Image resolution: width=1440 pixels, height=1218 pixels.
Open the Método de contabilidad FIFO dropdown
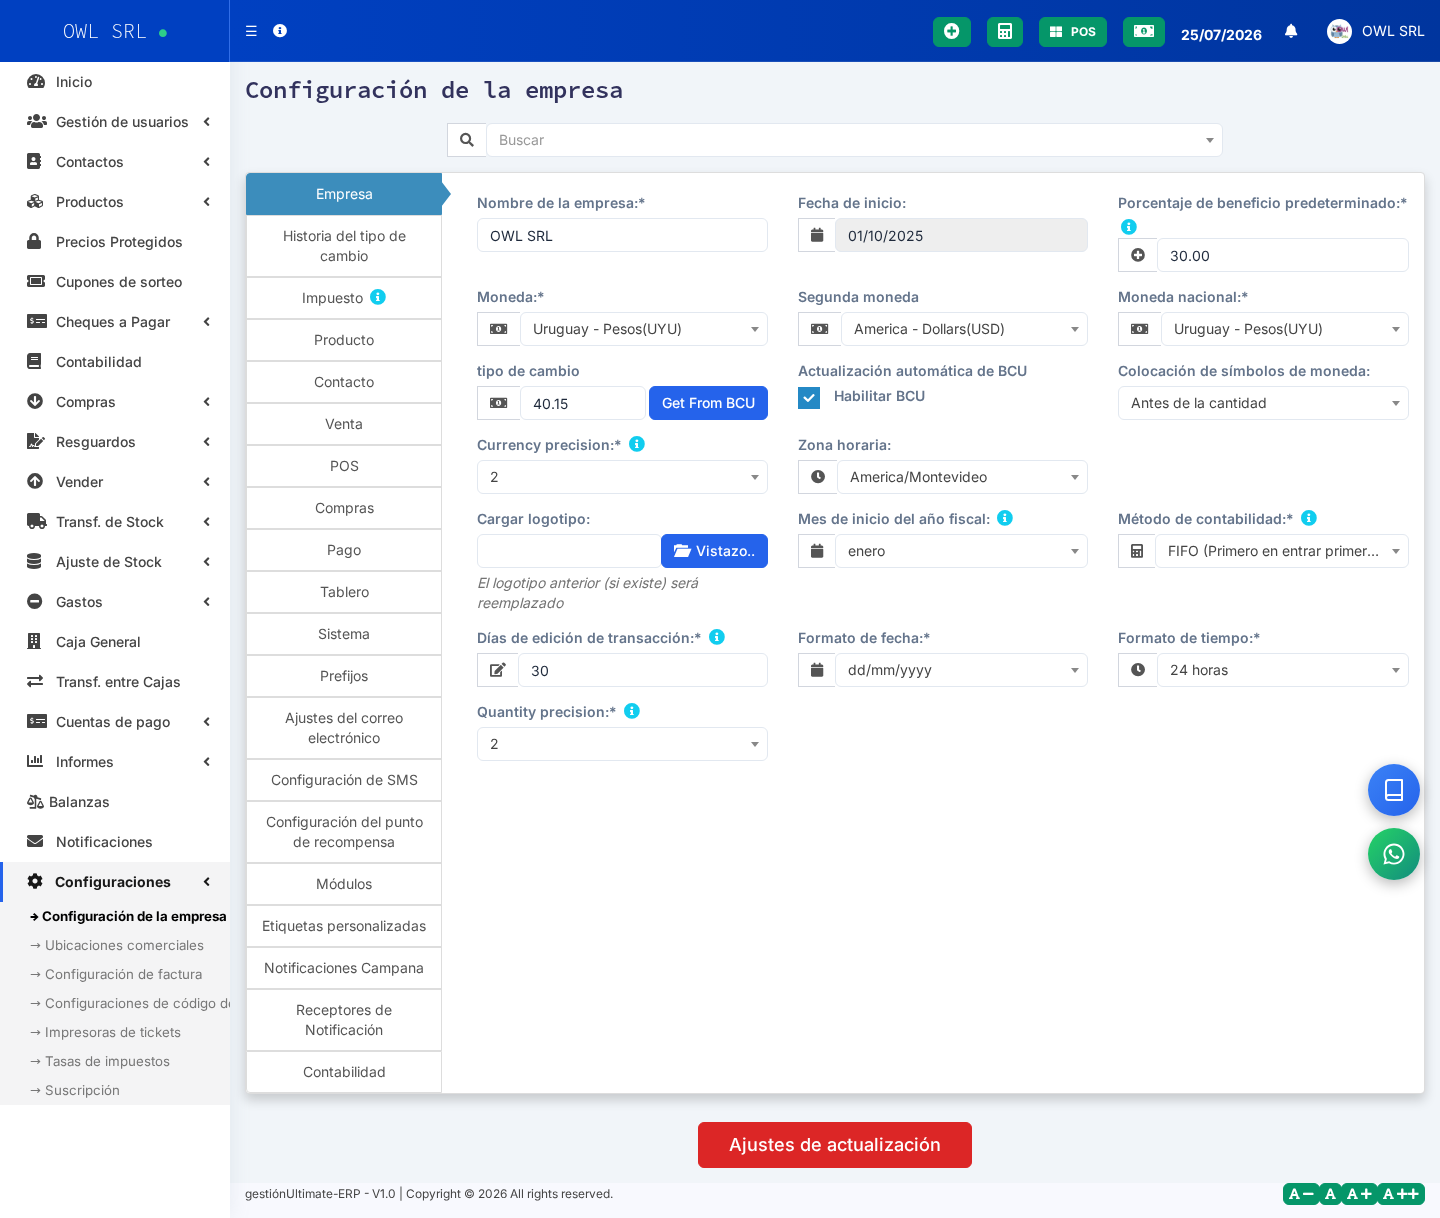click(1282, 551)
